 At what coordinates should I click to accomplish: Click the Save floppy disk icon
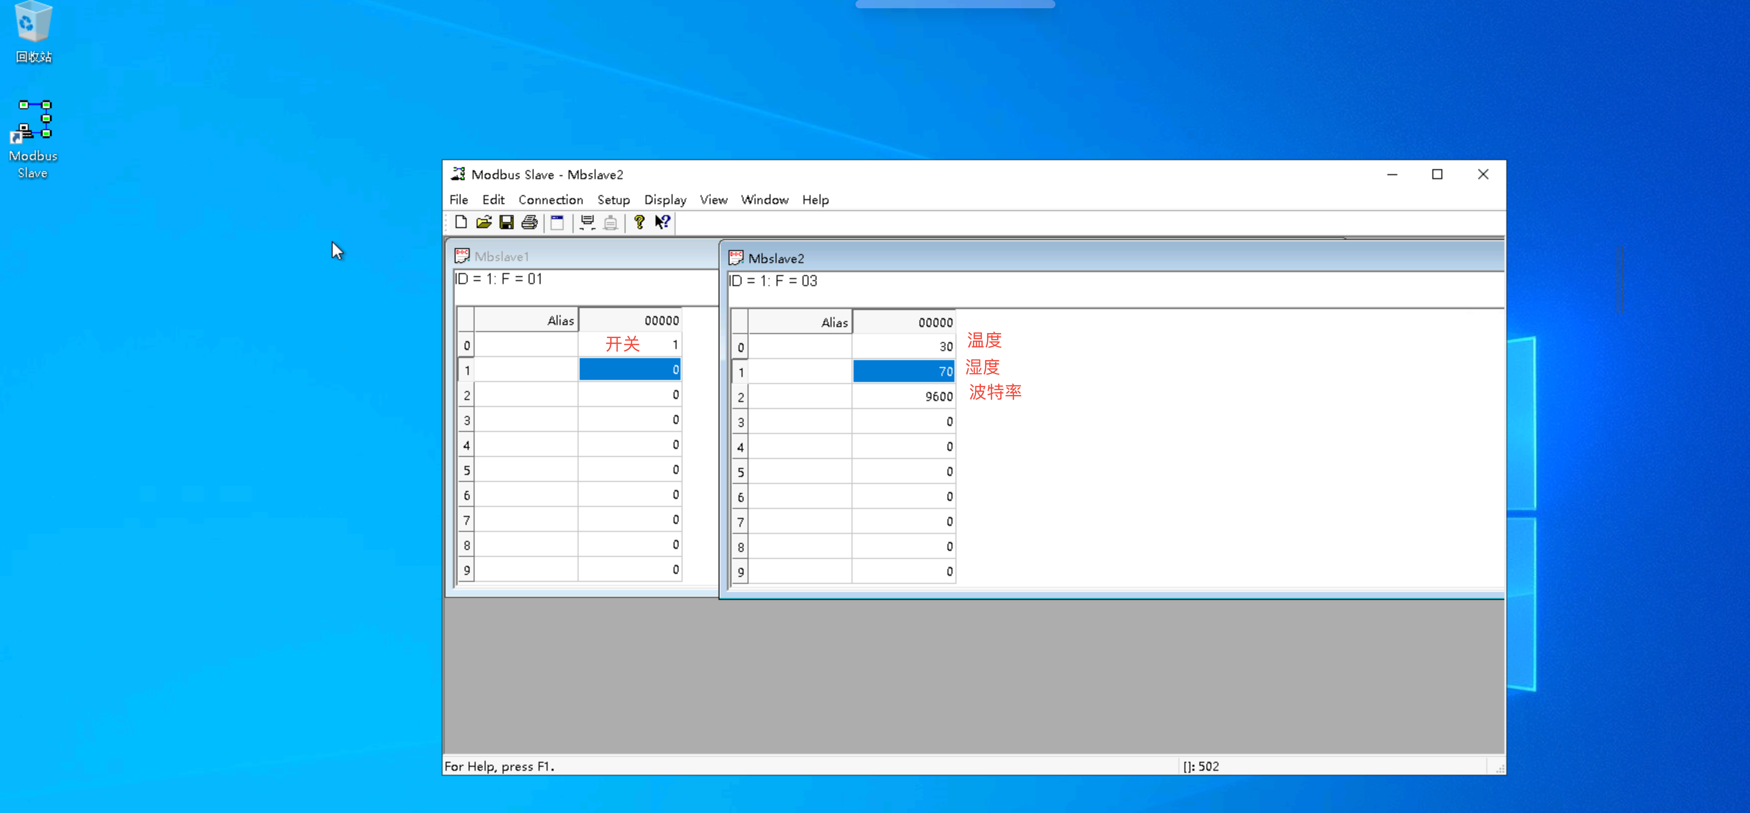pos(507,222)
